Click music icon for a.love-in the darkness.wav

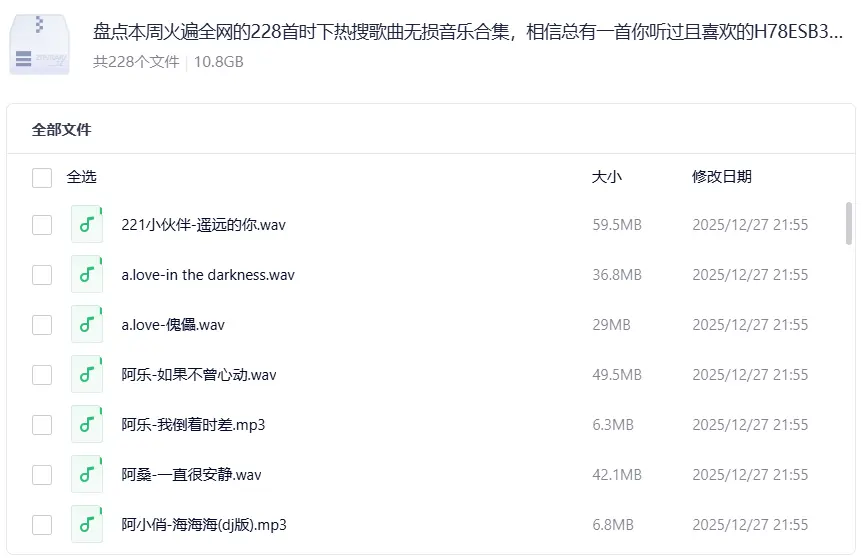(x=87, y=274)
